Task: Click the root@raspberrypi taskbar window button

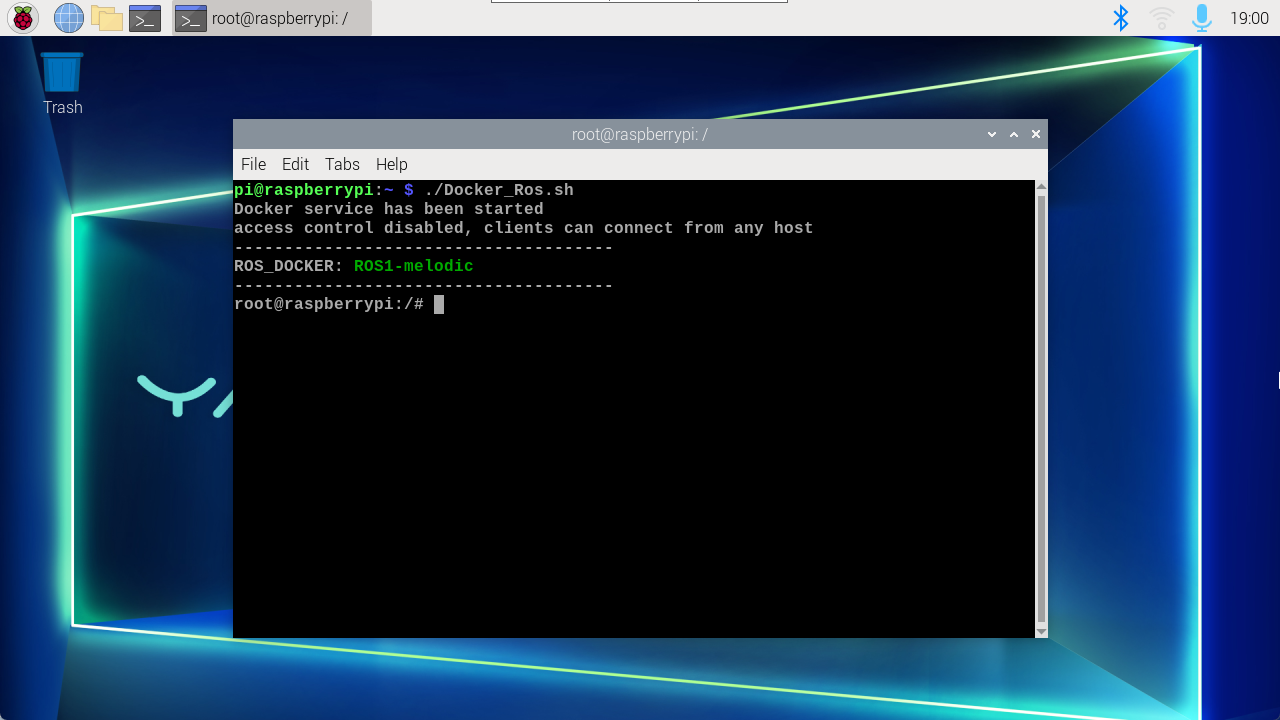Action: [272, 18]
